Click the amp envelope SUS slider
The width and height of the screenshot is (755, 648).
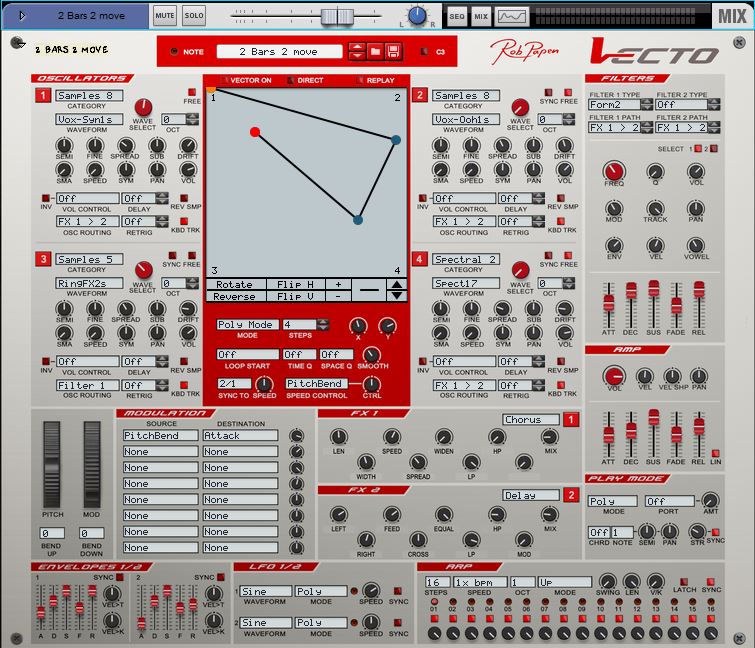coord(653,417)
